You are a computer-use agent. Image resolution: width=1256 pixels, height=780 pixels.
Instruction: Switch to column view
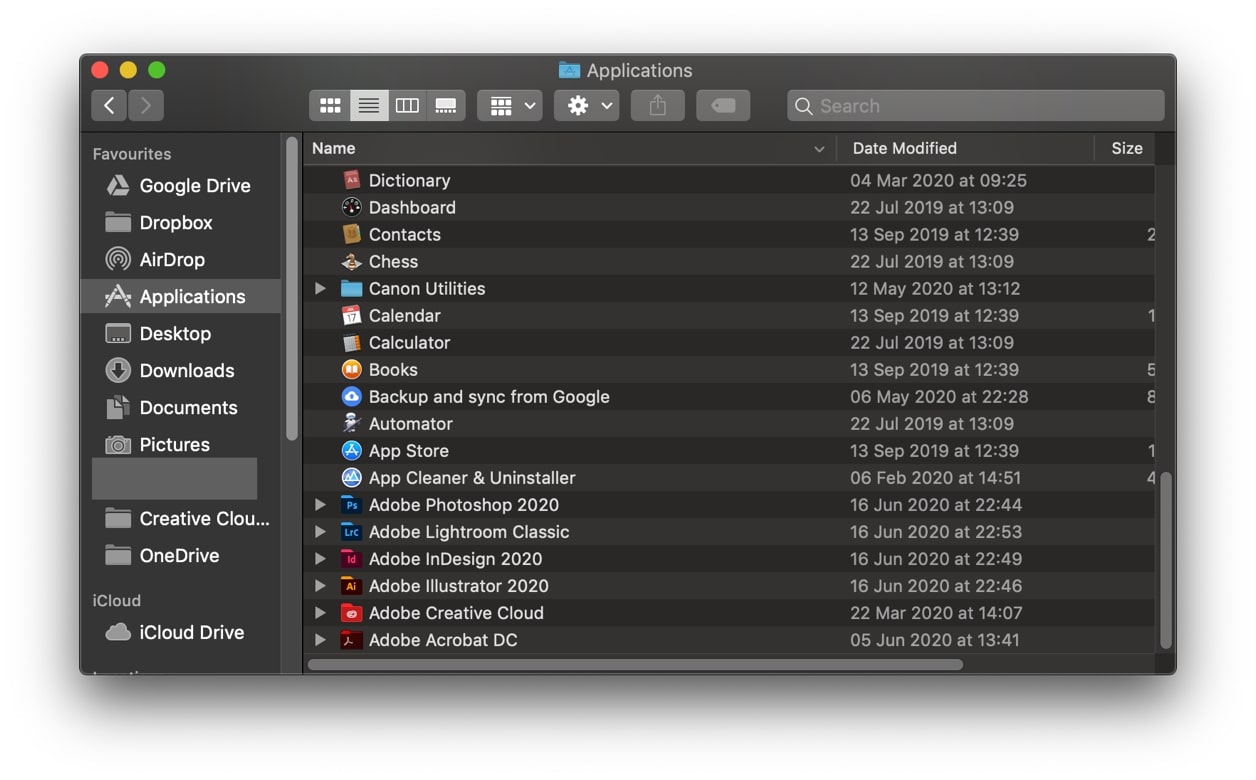pos(407,105)
